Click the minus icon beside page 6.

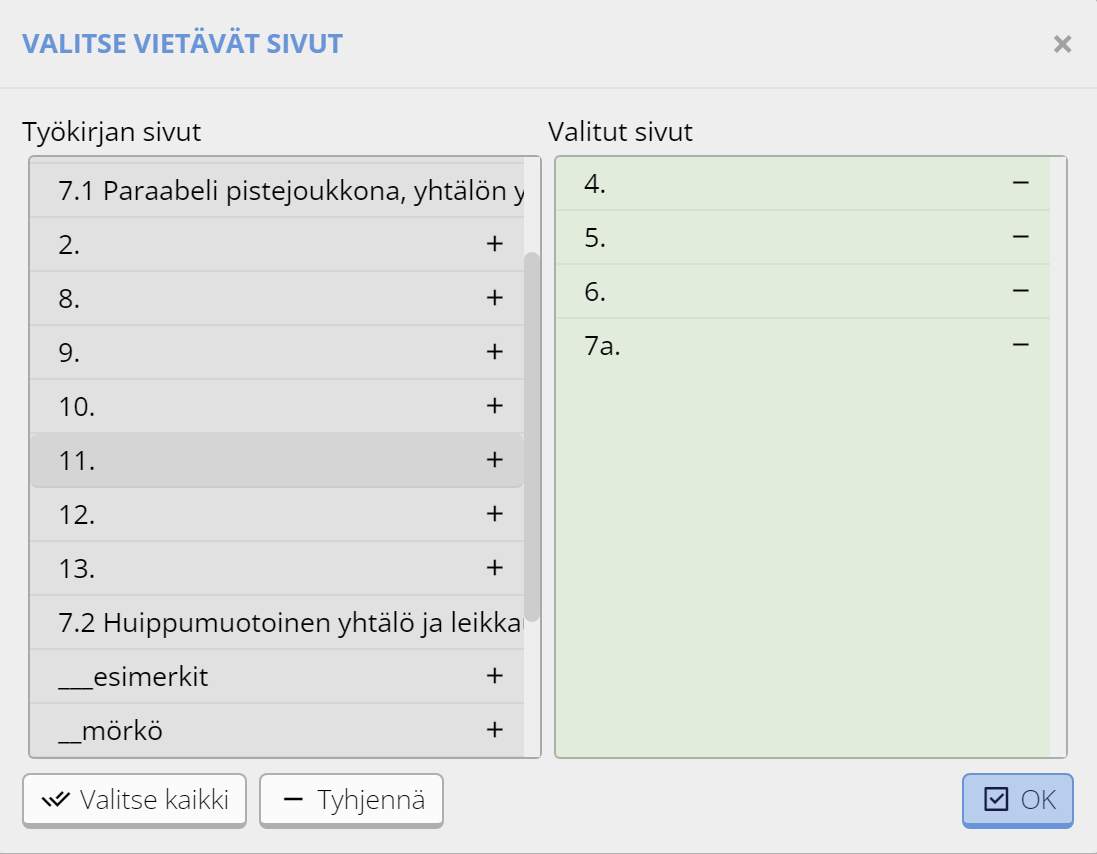(x=1021, y=292)
